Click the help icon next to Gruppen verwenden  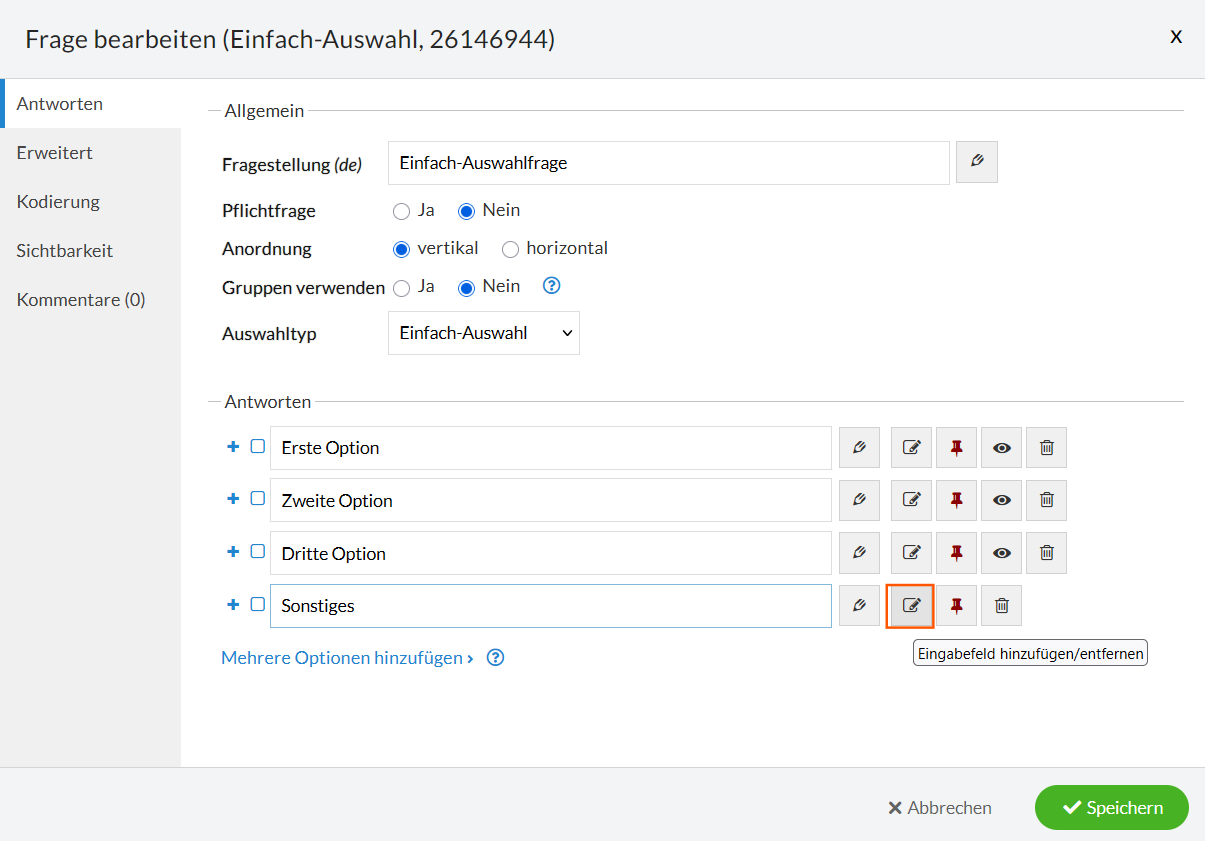point(551,286)
